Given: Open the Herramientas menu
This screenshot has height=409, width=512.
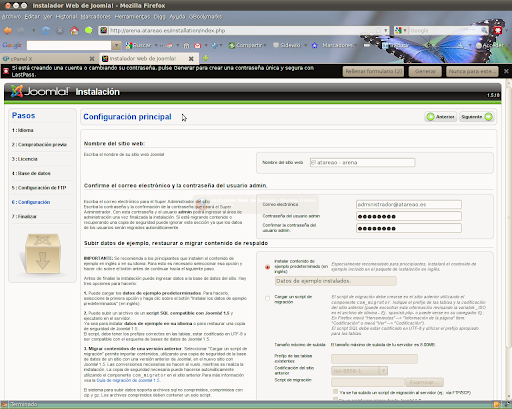Looking at the screenshot, I should tap(132, 16).
